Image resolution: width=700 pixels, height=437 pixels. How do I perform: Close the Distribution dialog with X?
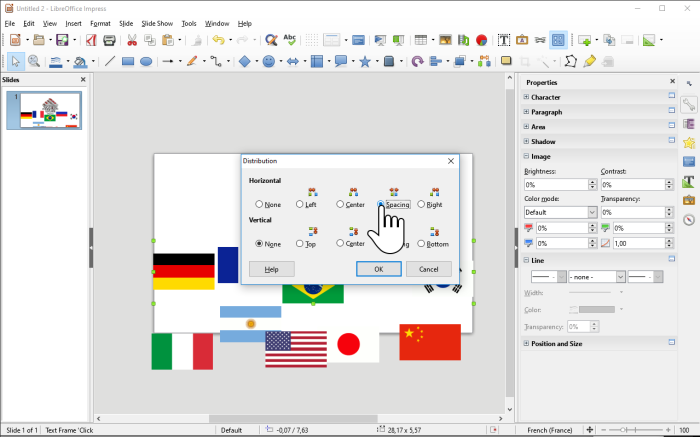[x=451, y=161]
